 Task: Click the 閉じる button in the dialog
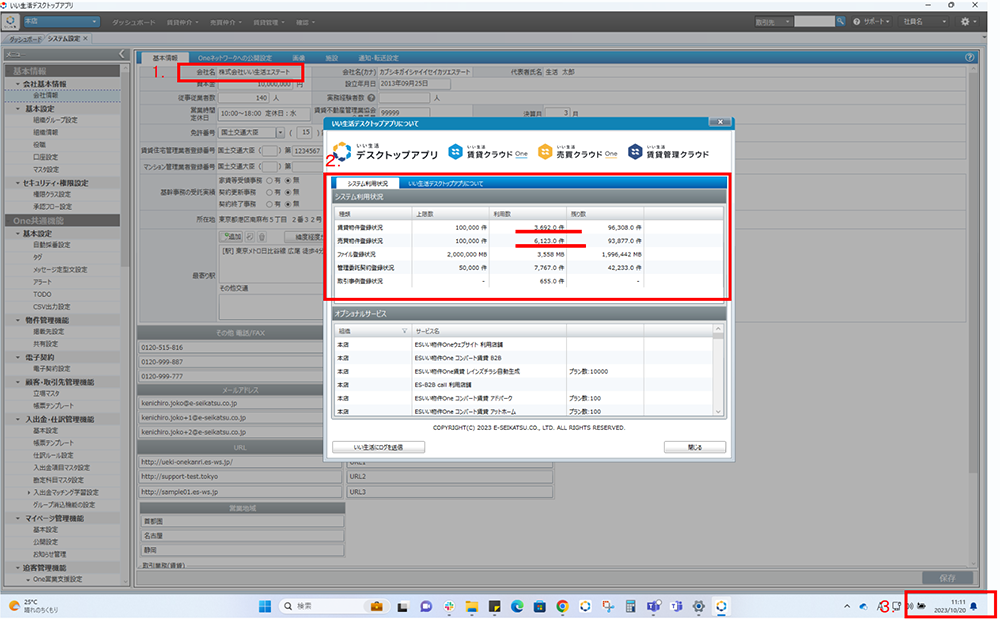[x=695, y=448]
